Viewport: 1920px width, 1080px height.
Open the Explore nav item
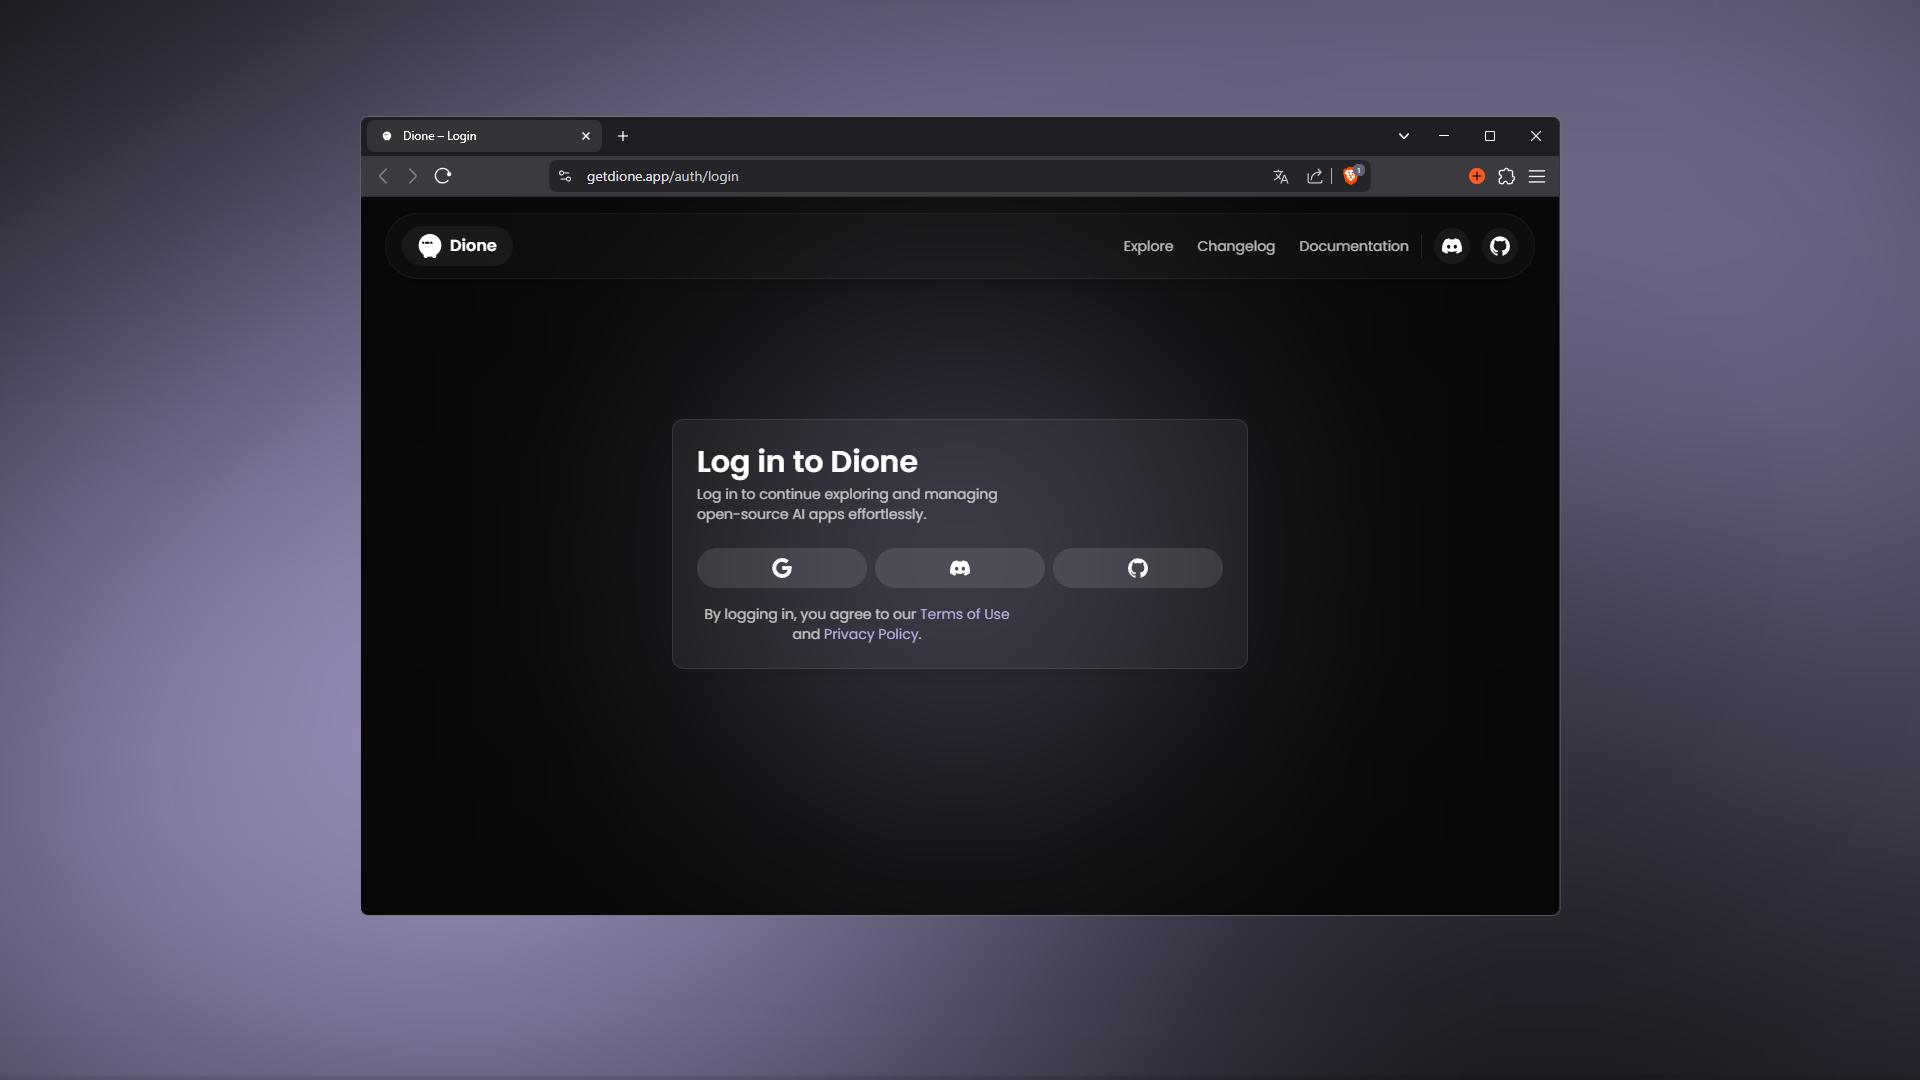tap(1148, 246)
